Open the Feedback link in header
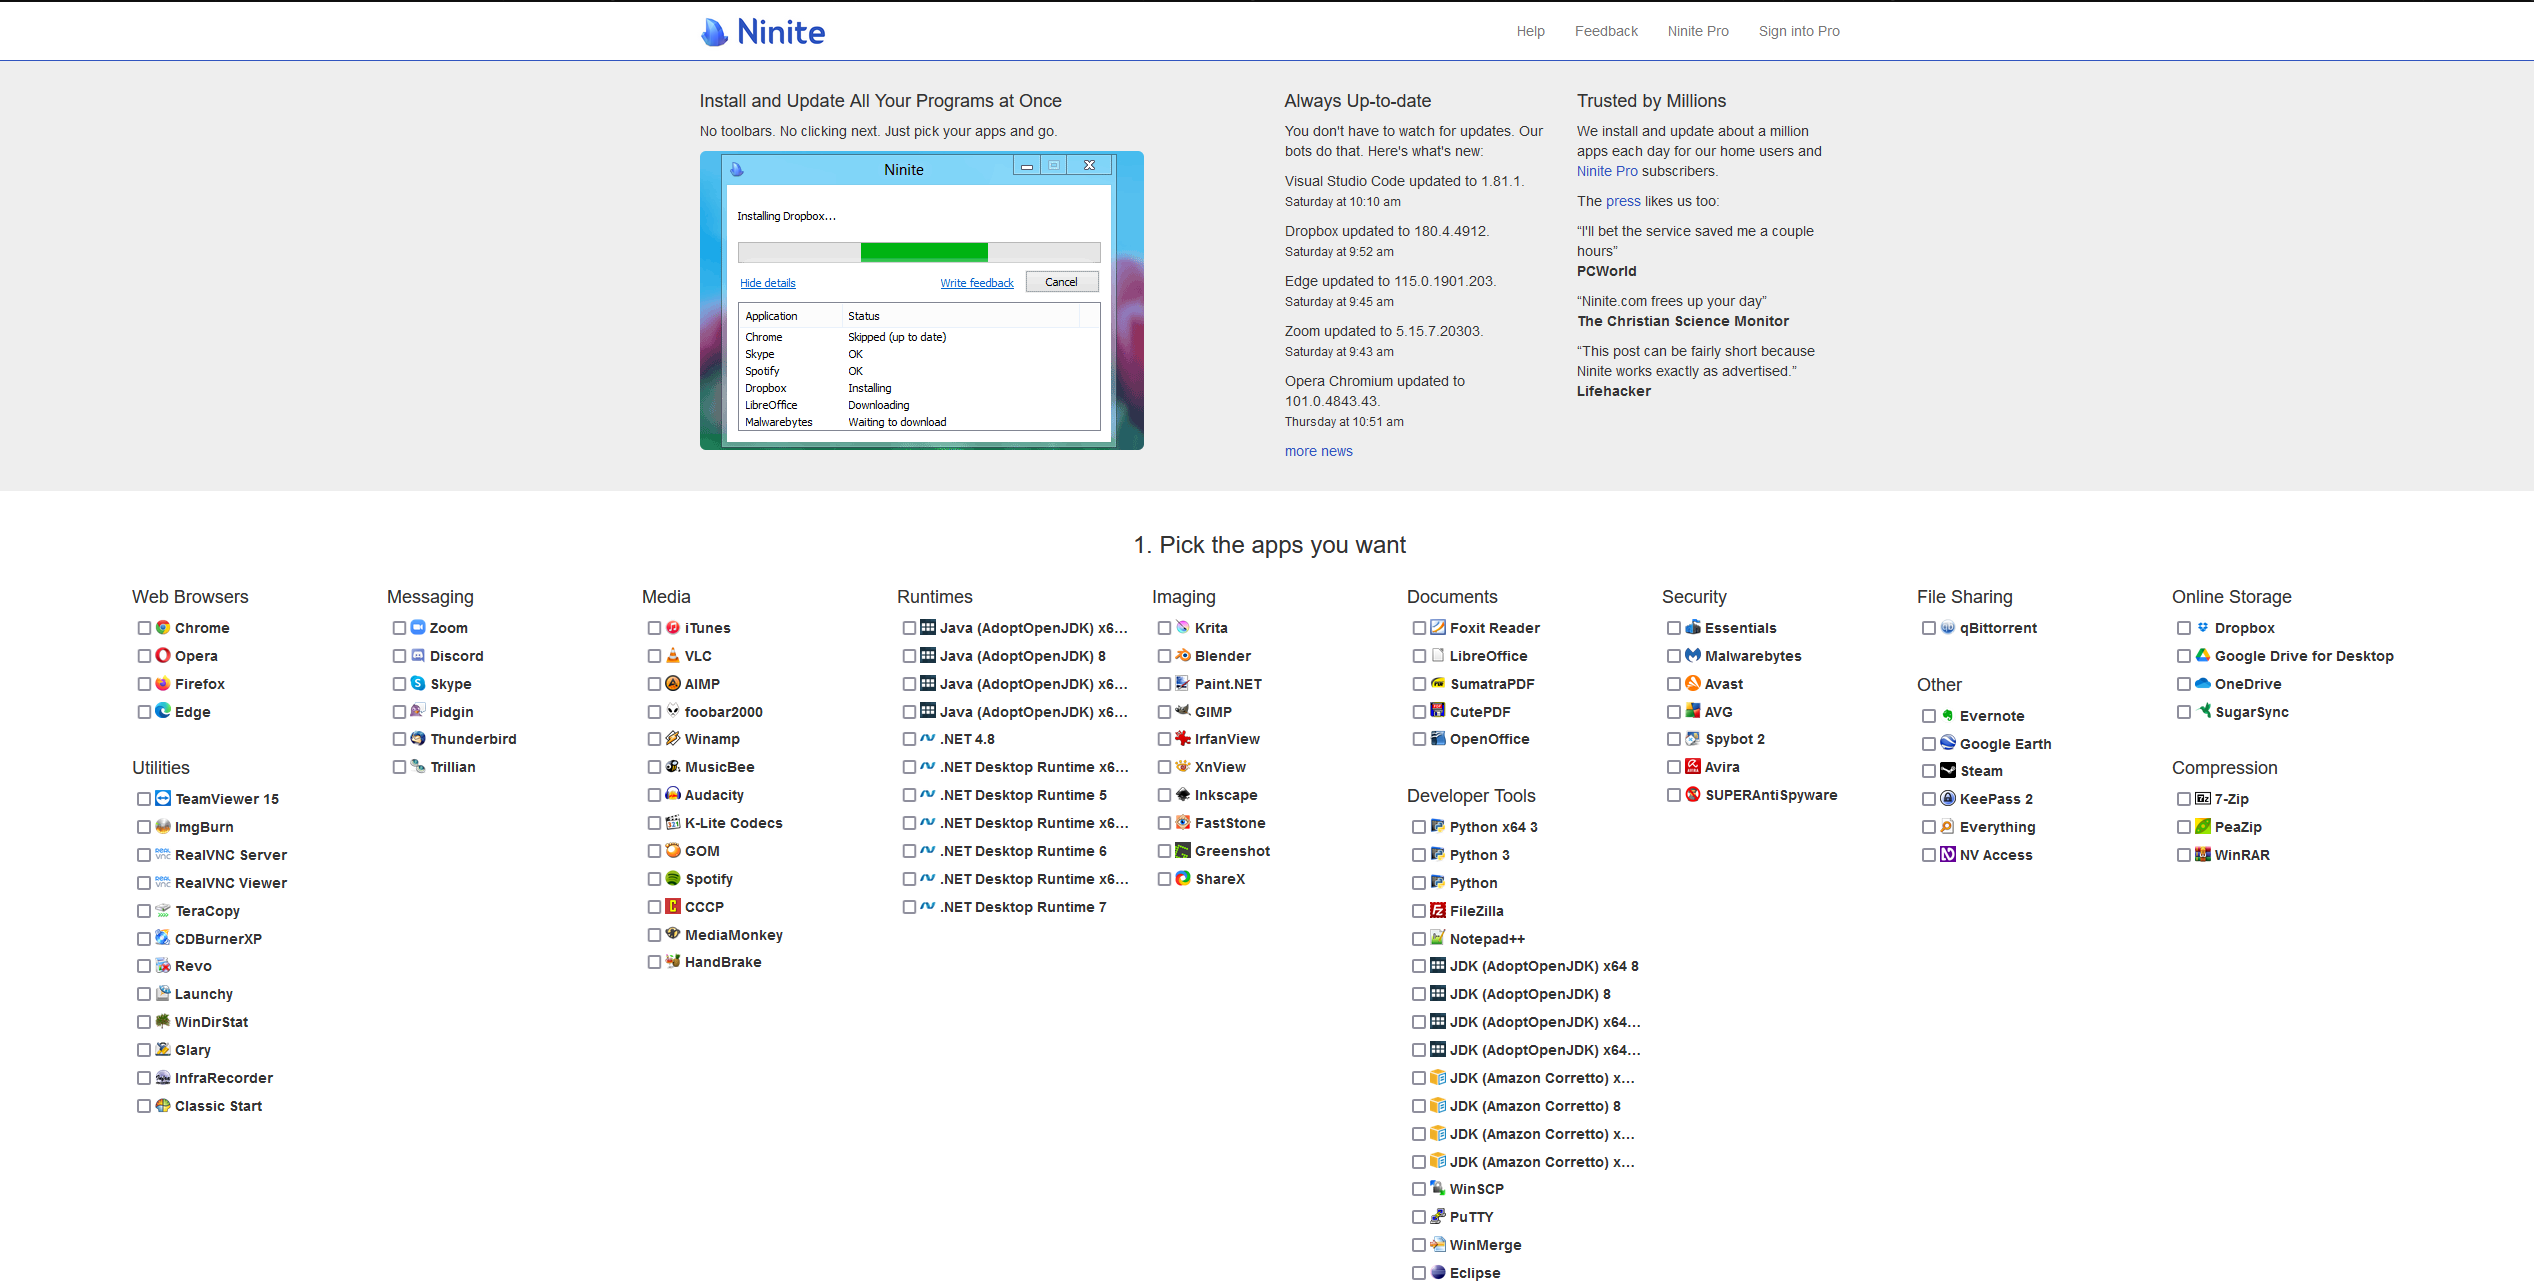The image size is (2534, 1287). (1606, 31)
